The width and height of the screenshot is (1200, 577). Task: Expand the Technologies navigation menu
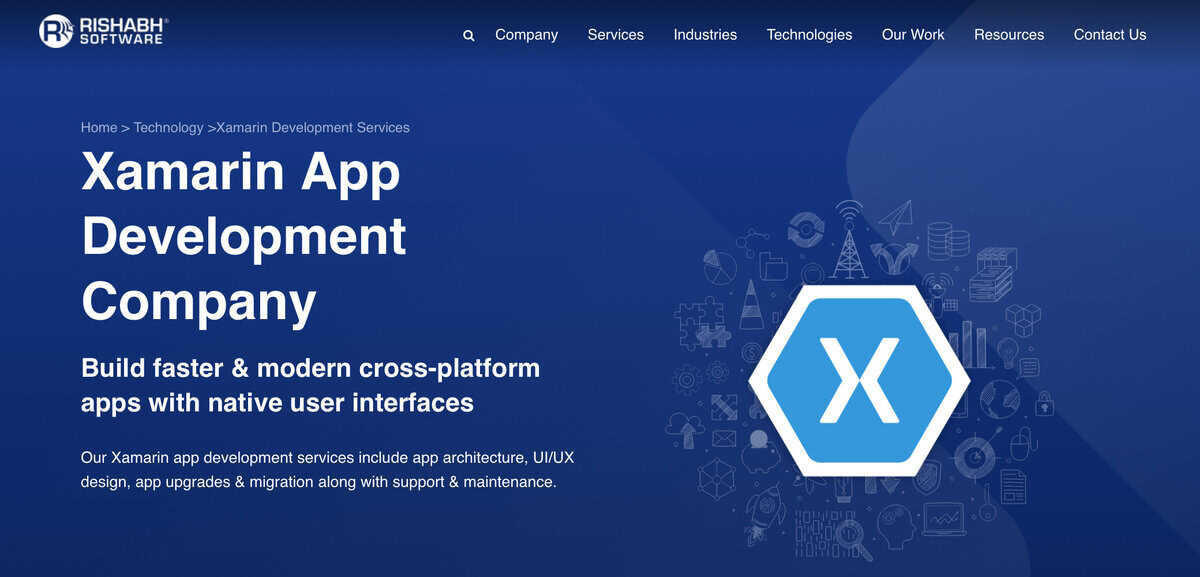[809, 34]
